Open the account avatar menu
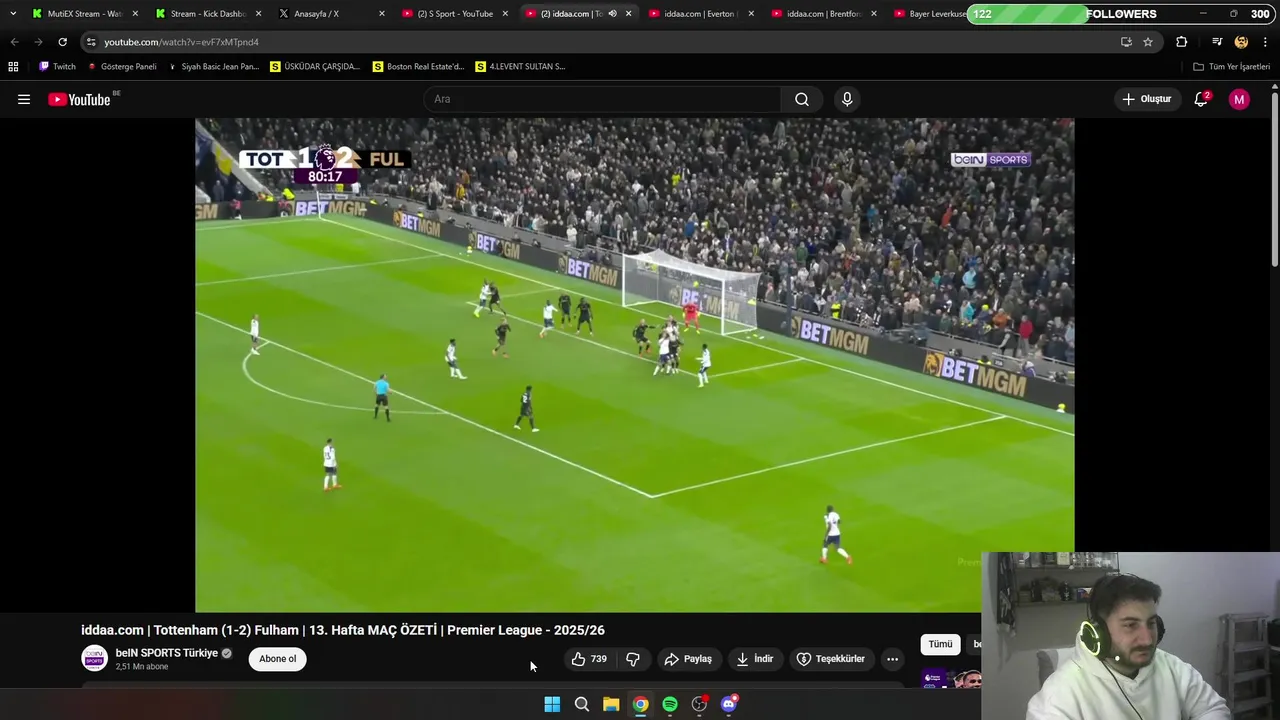This screenshot has width=1280, height=720. [x=1239, y=99]
